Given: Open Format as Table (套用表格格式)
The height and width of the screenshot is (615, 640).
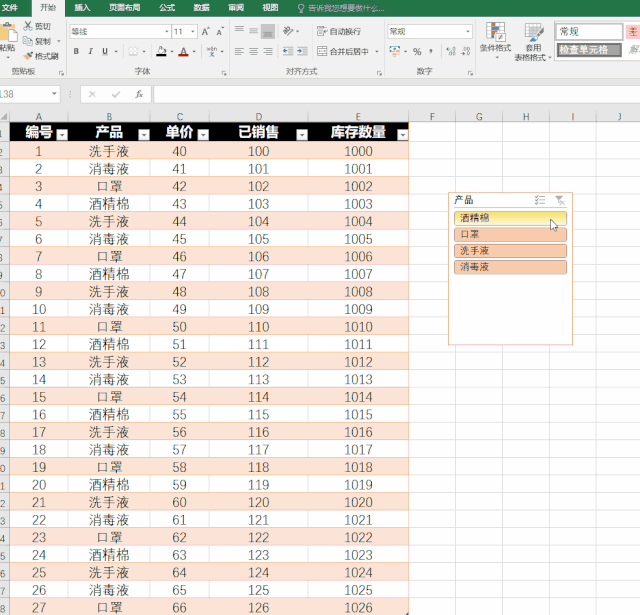Looking at the screenshot, I should click(533, 42).
